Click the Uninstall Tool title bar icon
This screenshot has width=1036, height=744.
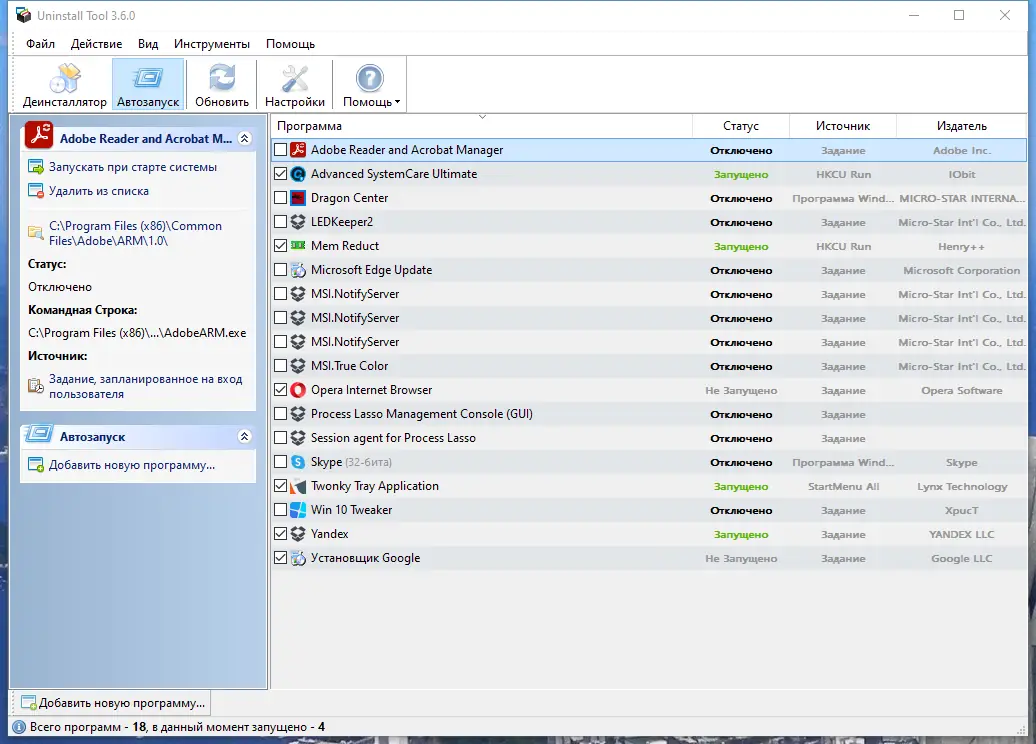23,15
